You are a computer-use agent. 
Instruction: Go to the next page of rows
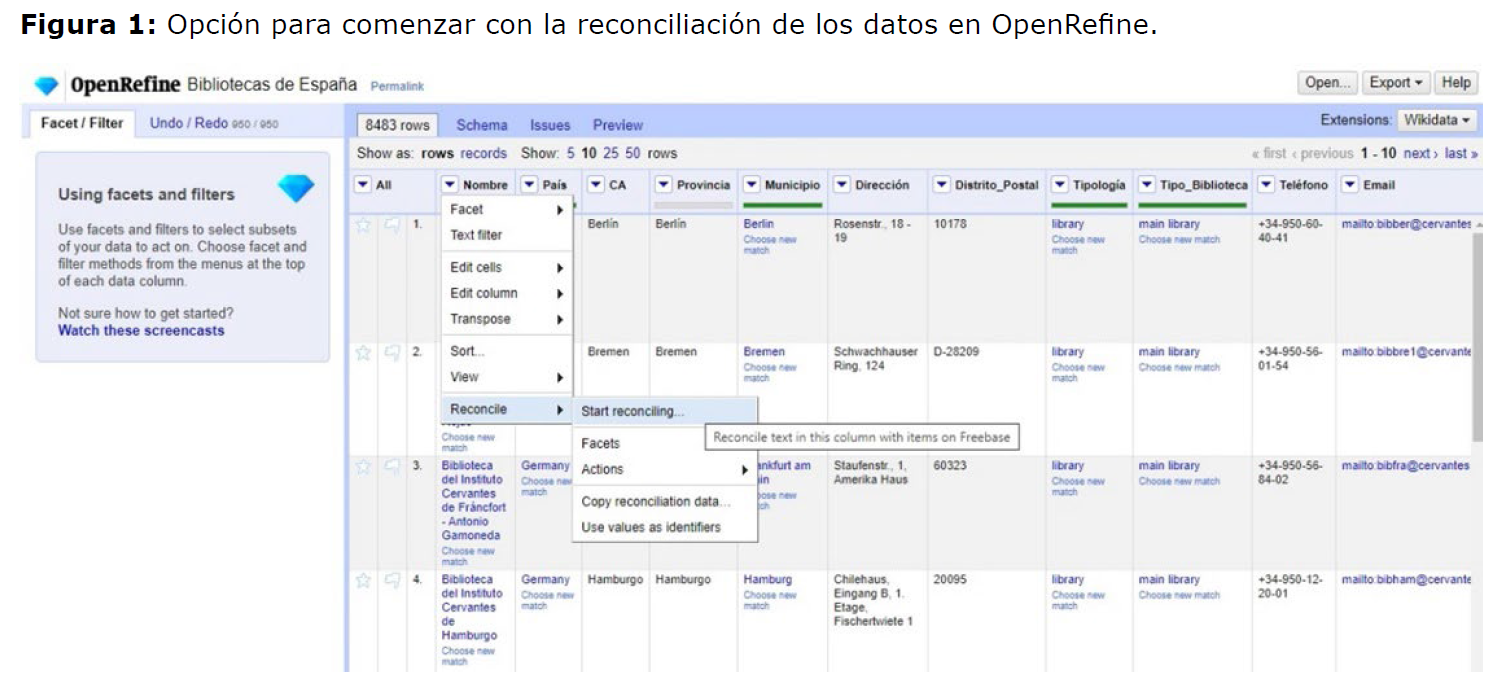tap(1420, 154)
